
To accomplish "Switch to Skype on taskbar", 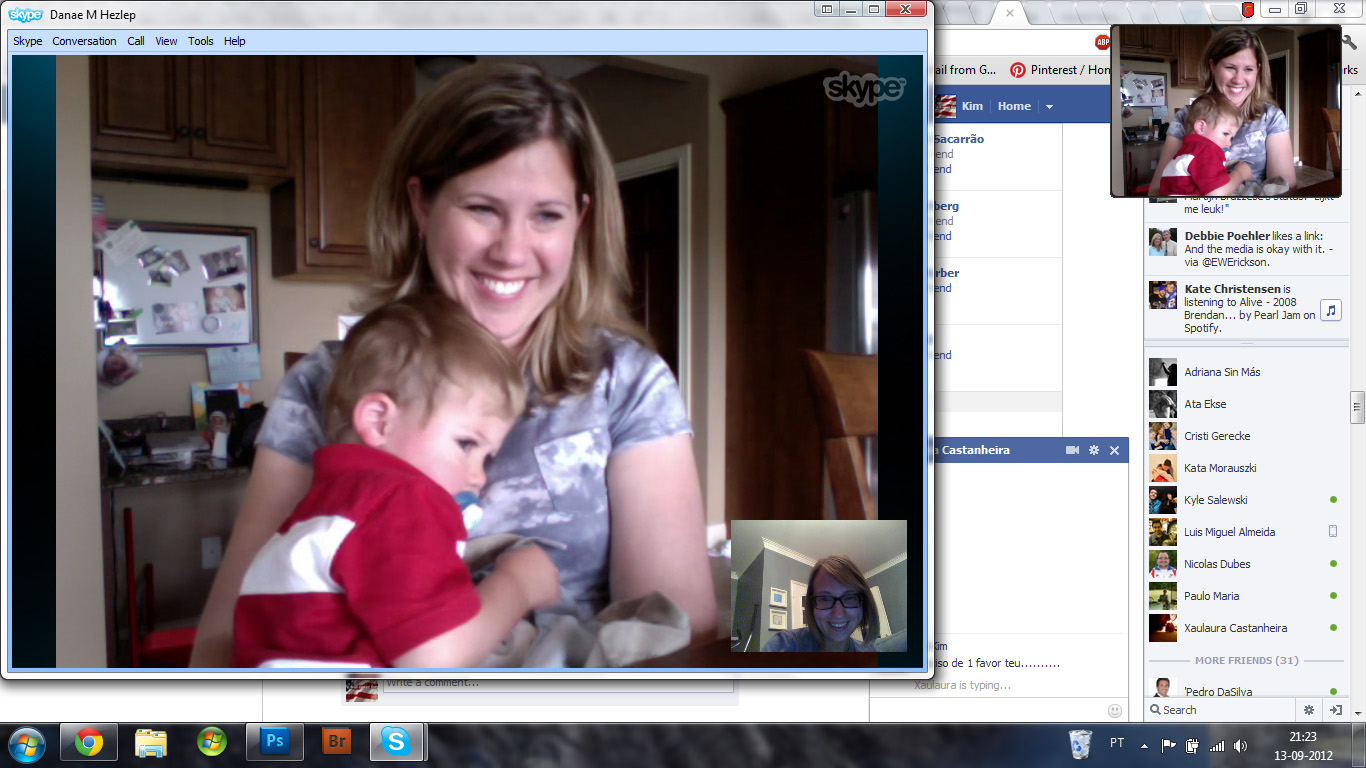I will (397, 743).
